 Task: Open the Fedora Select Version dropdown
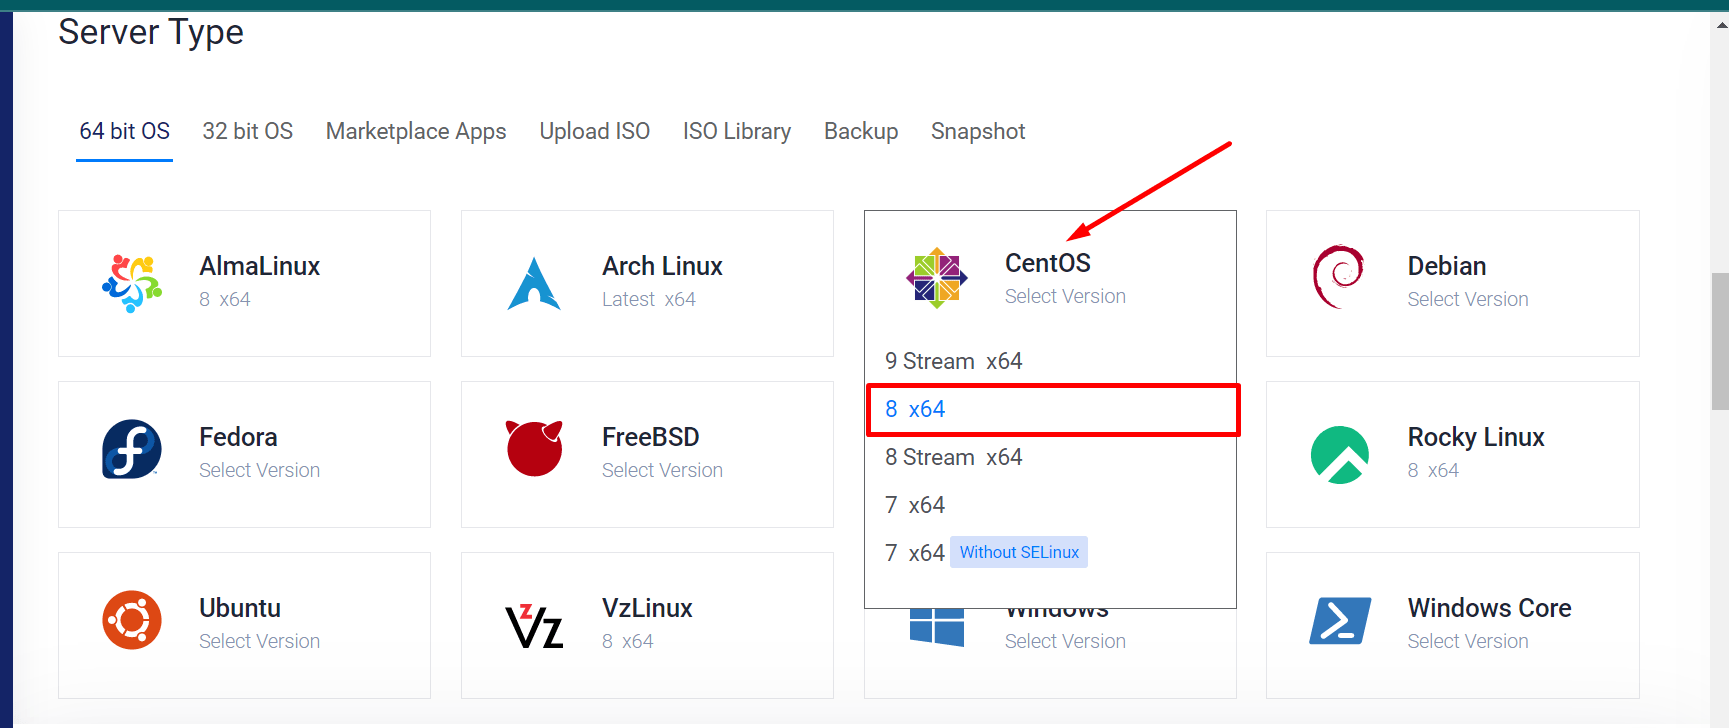259,470
